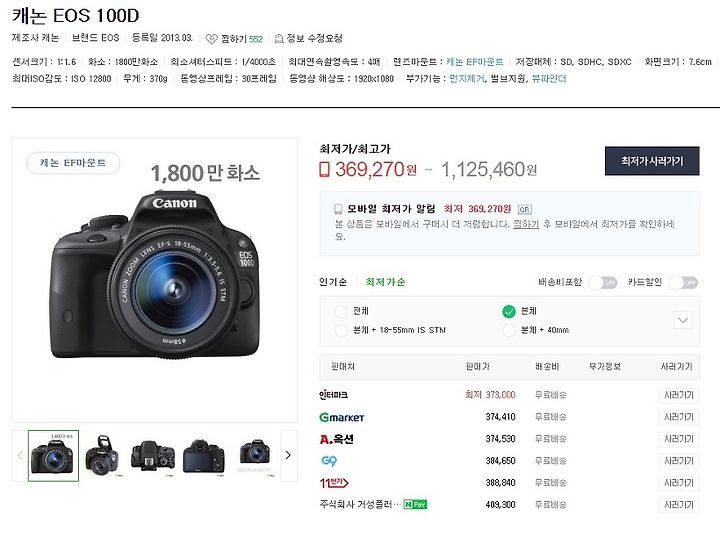
Task: Click the 찜하기 link in mobile notice
Action: [x=526, y=224]
